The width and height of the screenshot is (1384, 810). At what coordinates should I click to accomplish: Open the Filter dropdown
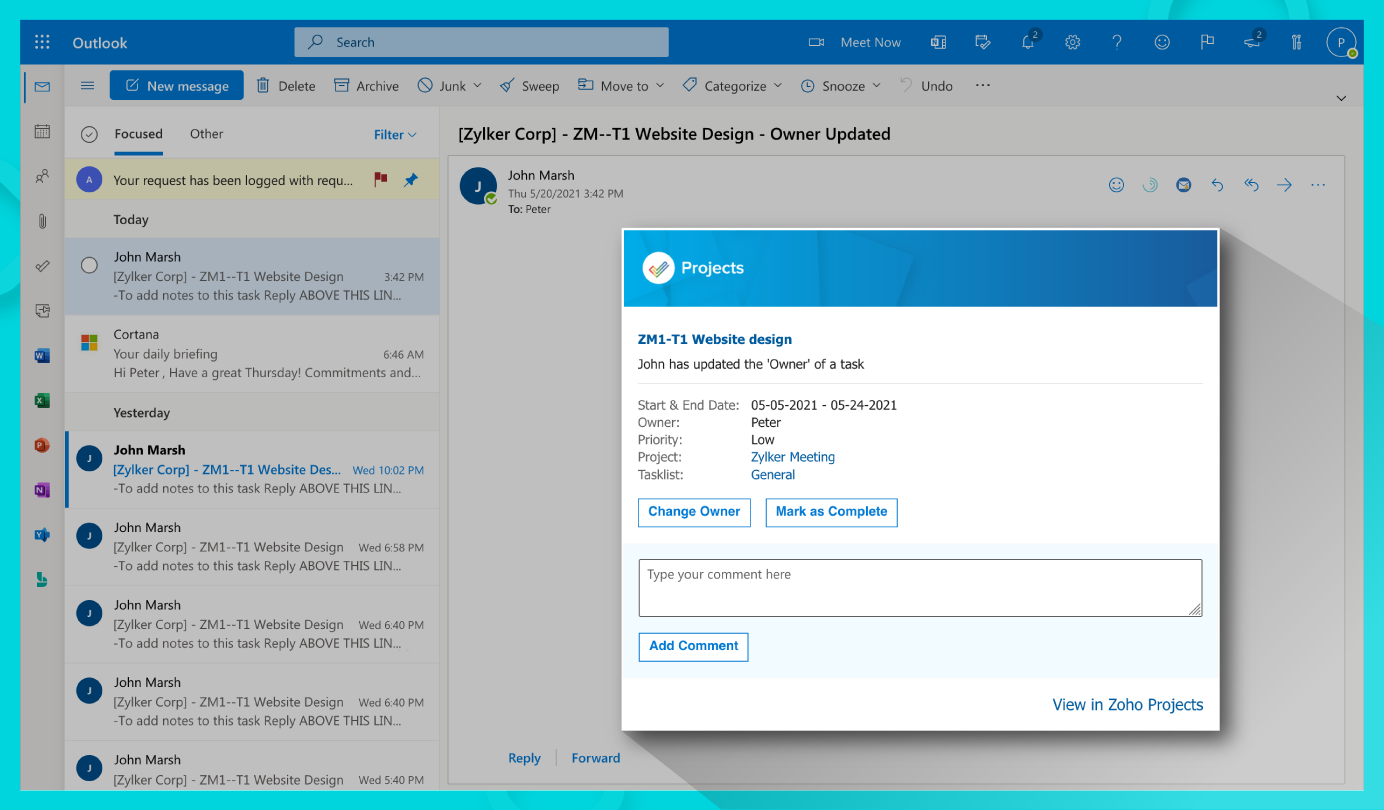coord(395,135)
